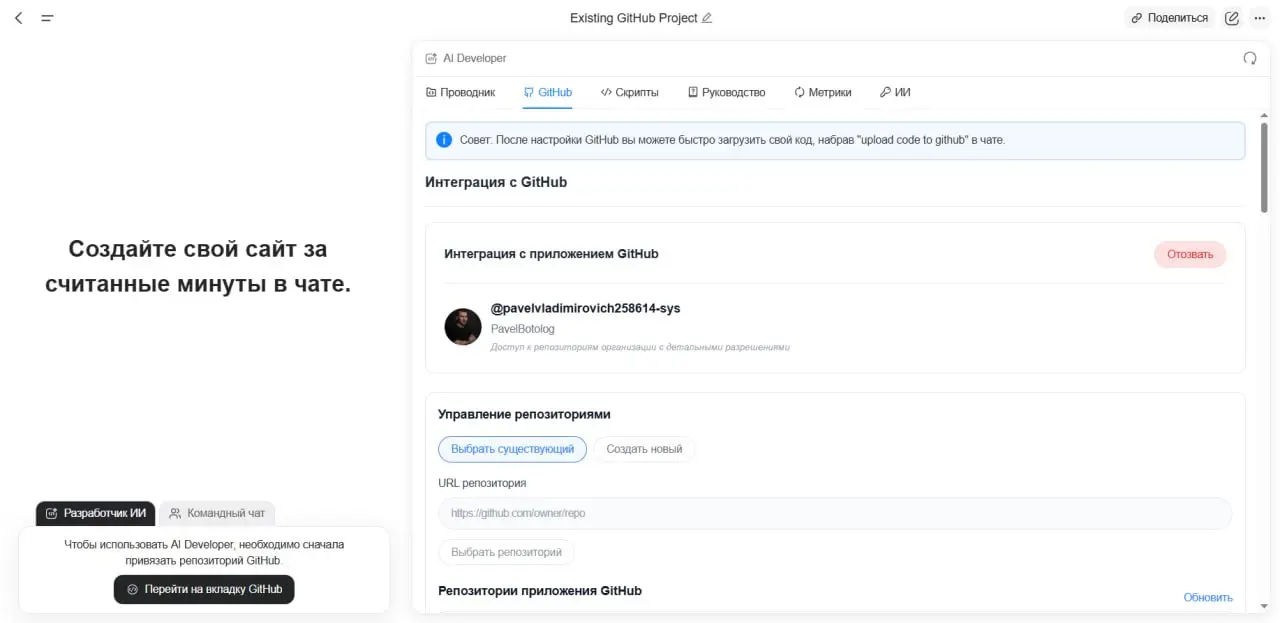Click the back arrow icon top left
1280x623 pixels.
point(18,17)
